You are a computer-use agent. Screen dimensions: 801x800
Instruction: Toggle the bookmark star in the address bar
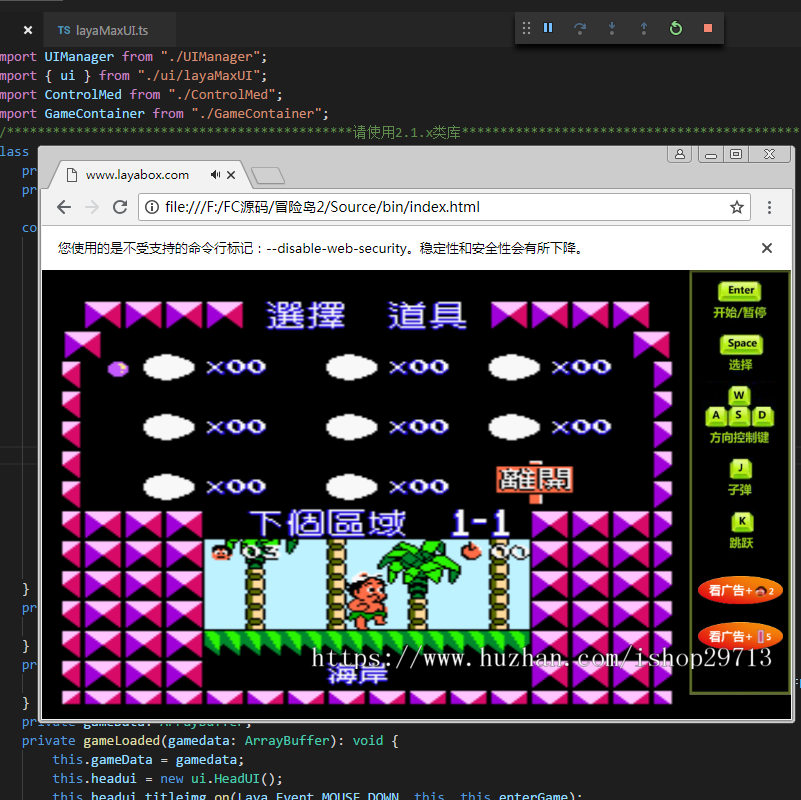737,207
